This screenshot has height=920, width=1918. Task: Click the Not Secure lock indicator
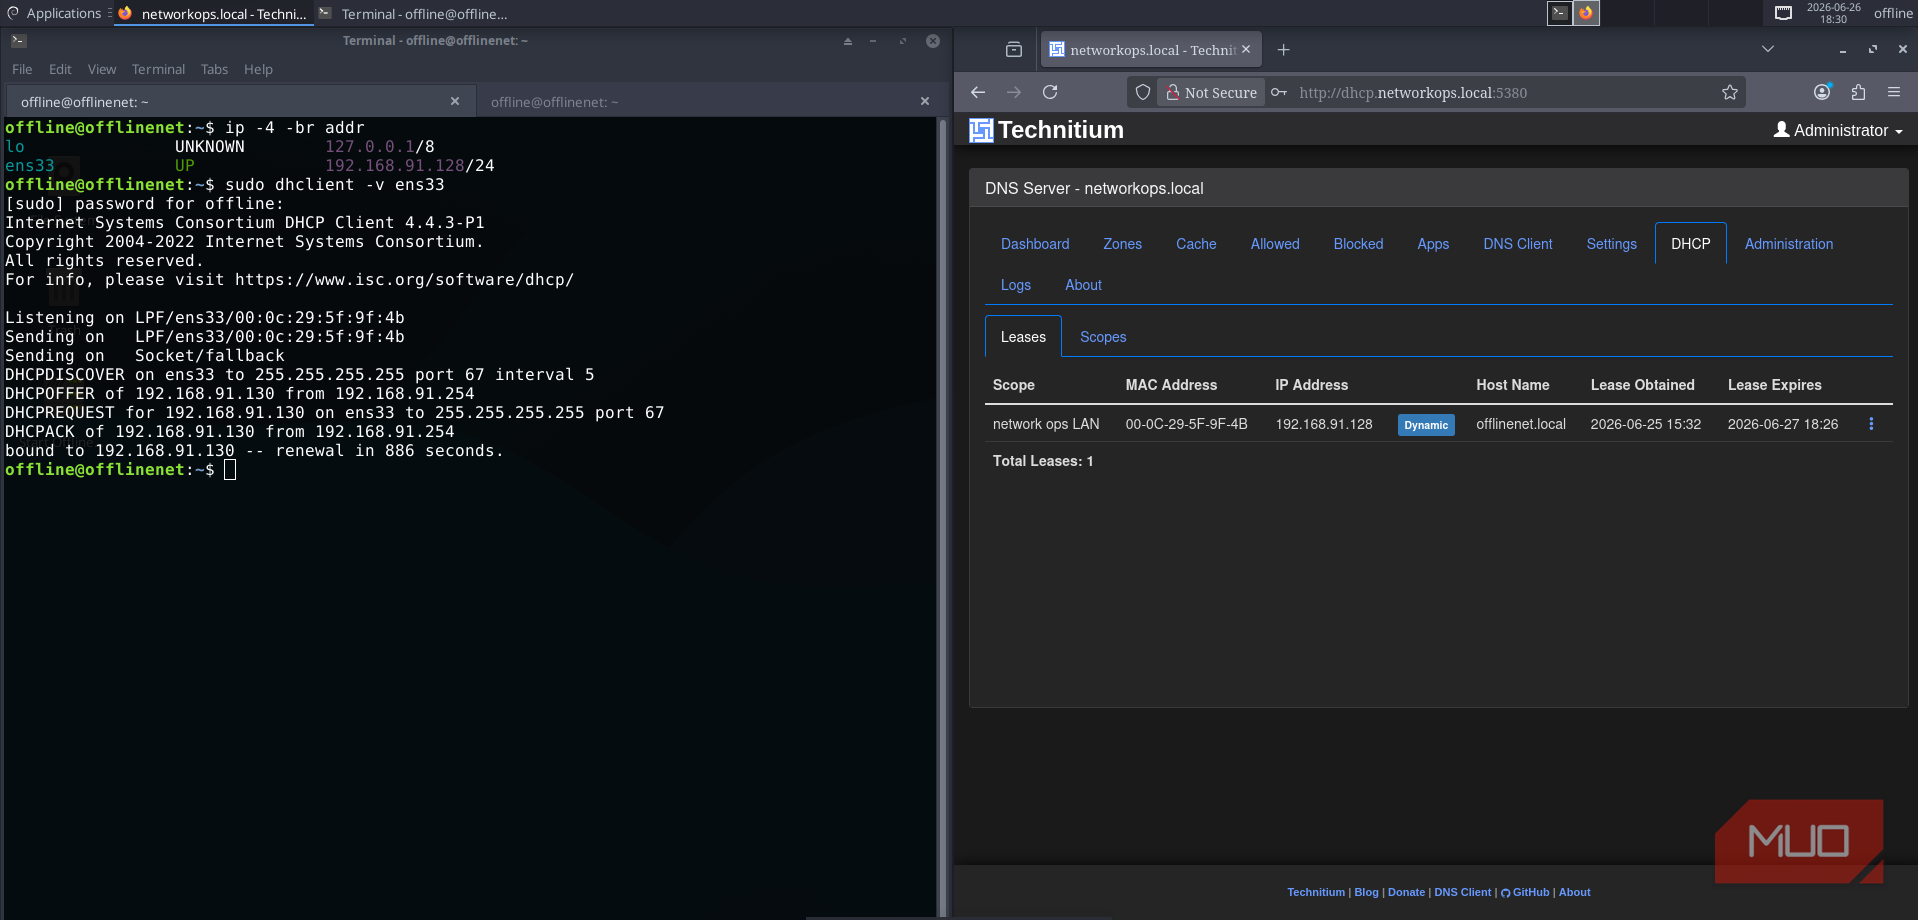1211,92
